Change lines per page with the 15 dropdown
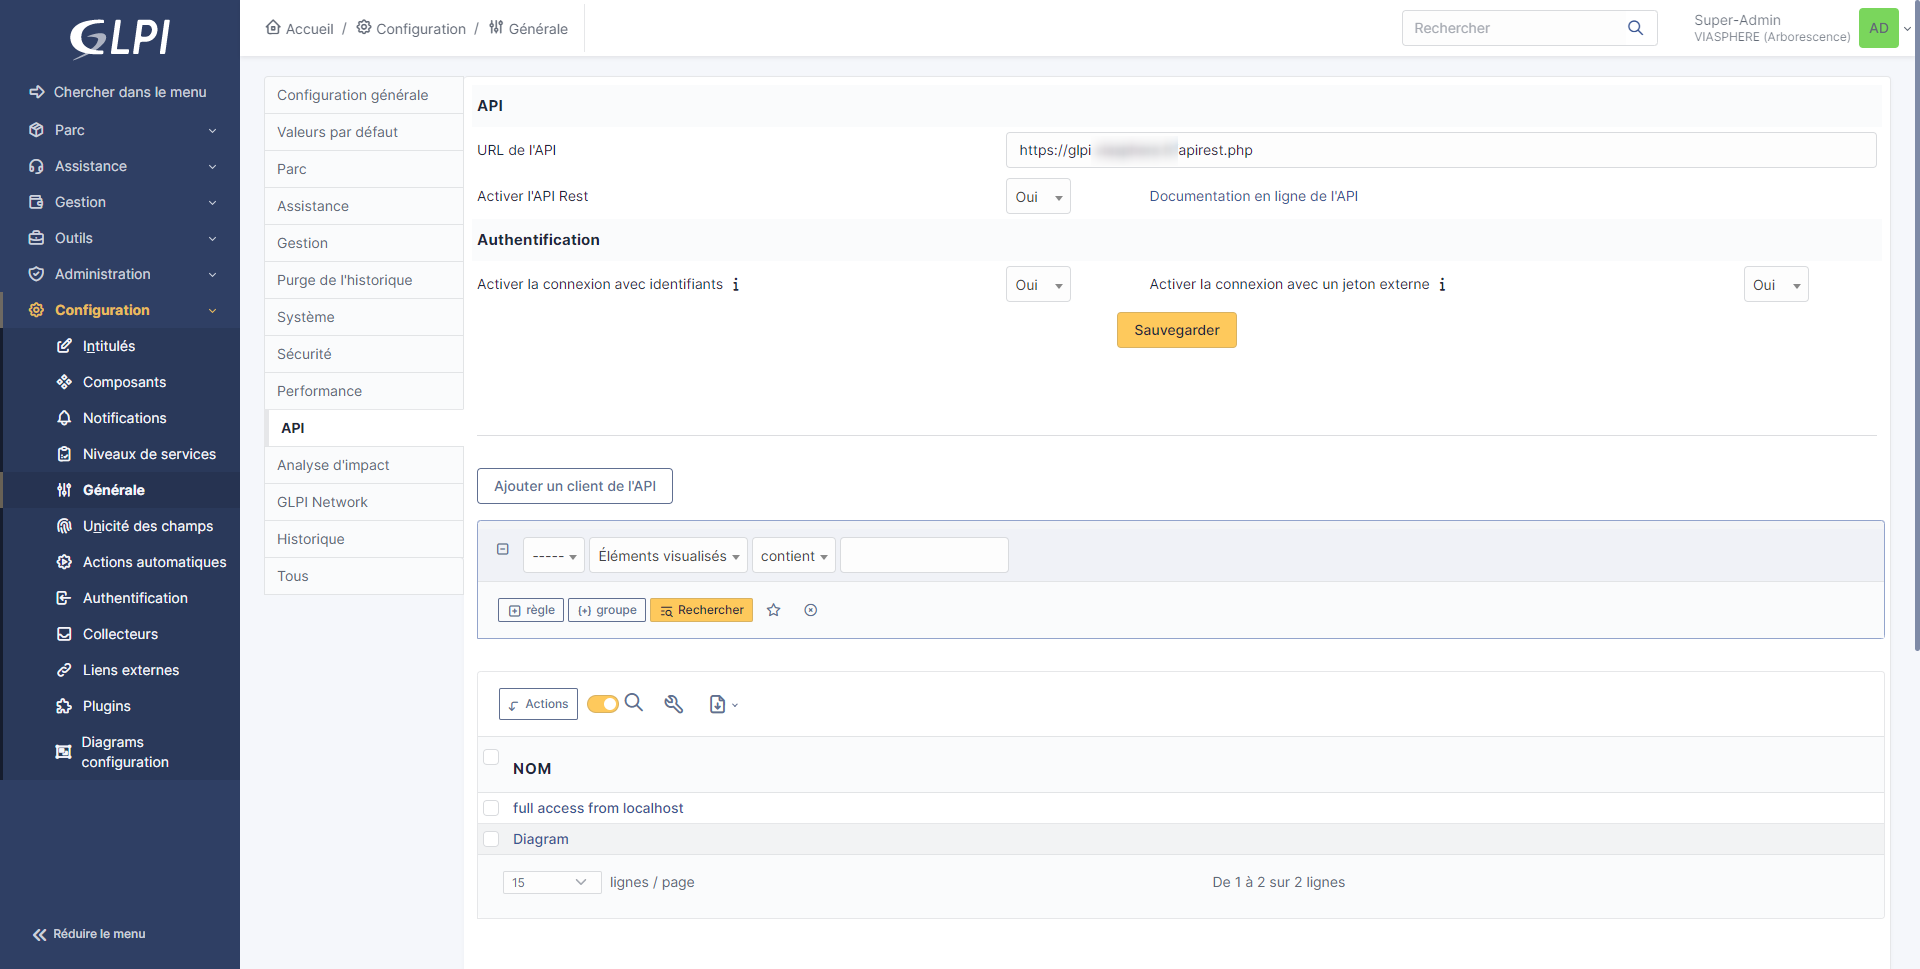The image size is (1920, 969). click(551, 882)
